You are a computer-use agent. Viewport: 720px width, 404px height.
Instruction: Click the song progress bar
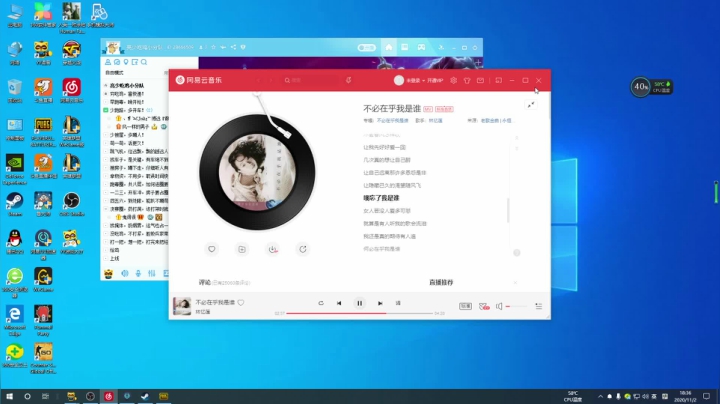pos(359,313)
